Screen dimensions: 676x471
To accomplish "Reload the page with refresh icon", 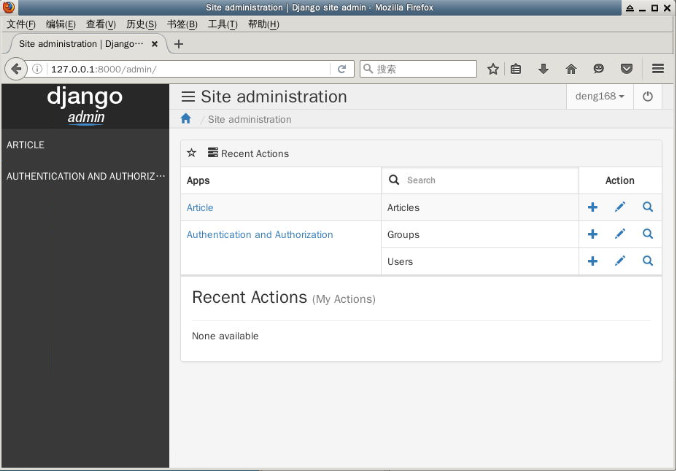I will [342, 69].
